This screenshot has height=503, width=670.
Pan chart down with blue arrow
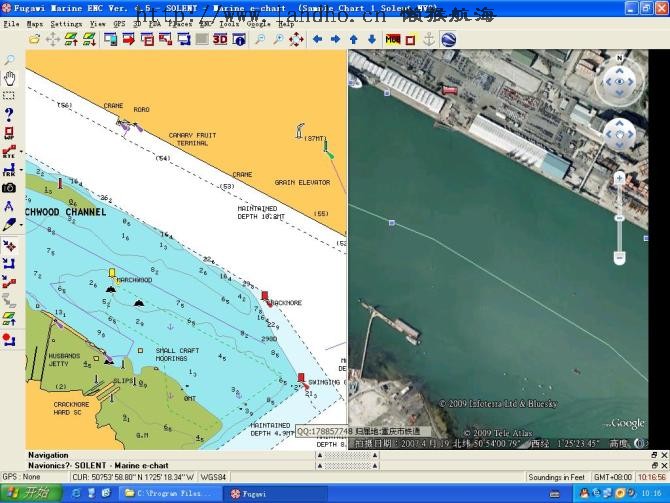[372, 39]
